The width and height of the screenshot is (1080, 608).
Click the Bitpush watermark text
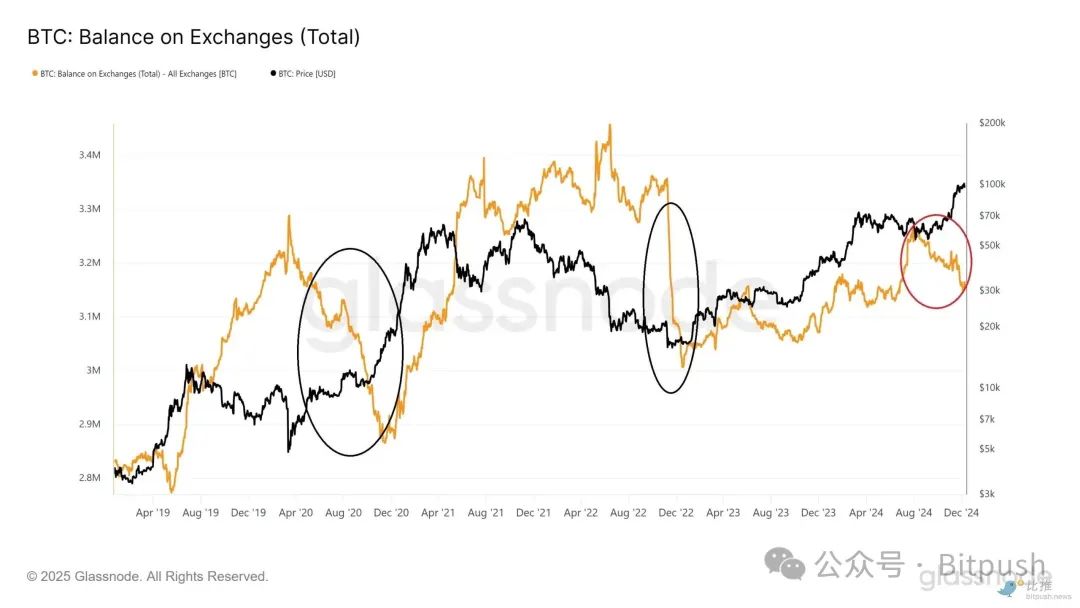pos(992,565)
